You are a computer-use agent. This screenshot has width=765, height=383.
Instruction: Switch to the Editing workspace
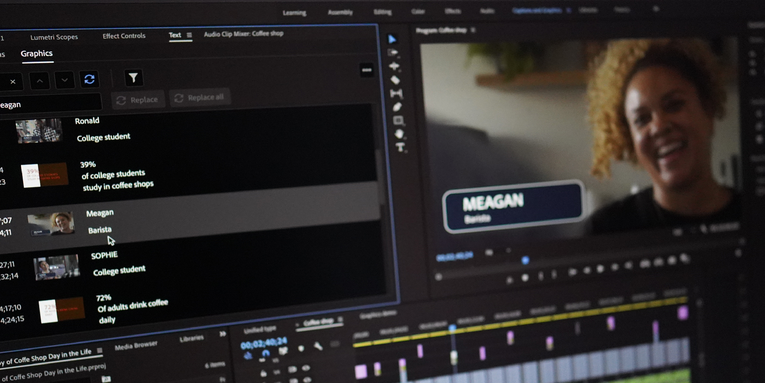pos(382,12)
